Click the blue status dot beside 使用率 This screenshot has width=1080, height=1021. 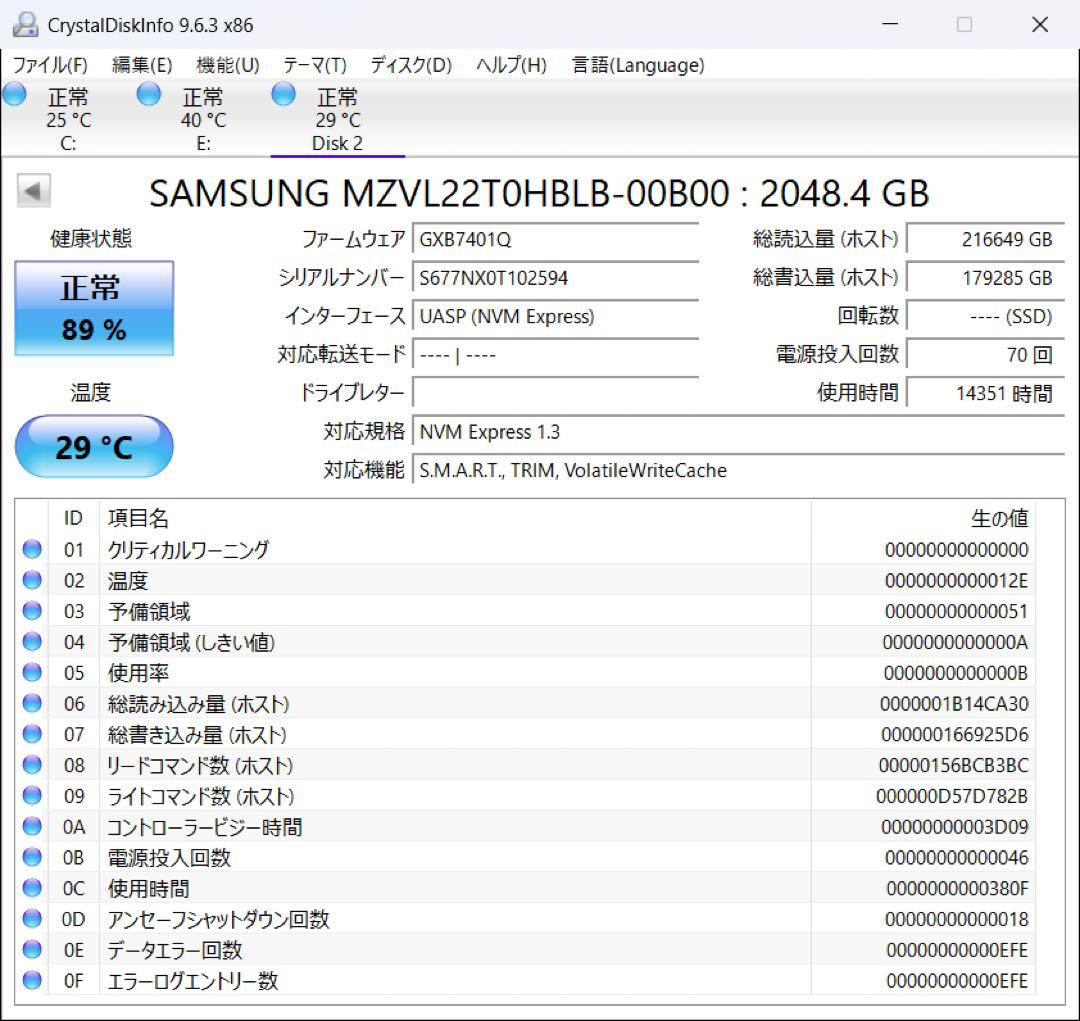[31, 672]
